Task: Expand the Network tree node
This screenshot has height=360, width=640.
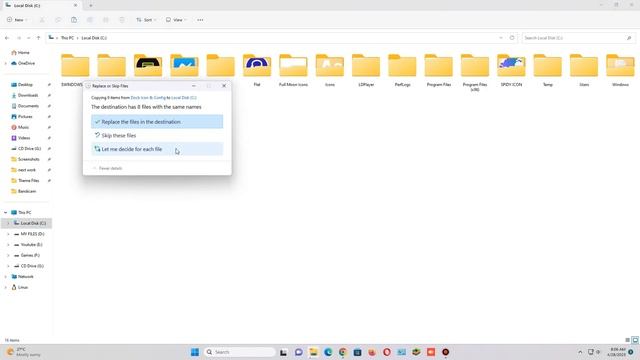Action: pos(6,277)
